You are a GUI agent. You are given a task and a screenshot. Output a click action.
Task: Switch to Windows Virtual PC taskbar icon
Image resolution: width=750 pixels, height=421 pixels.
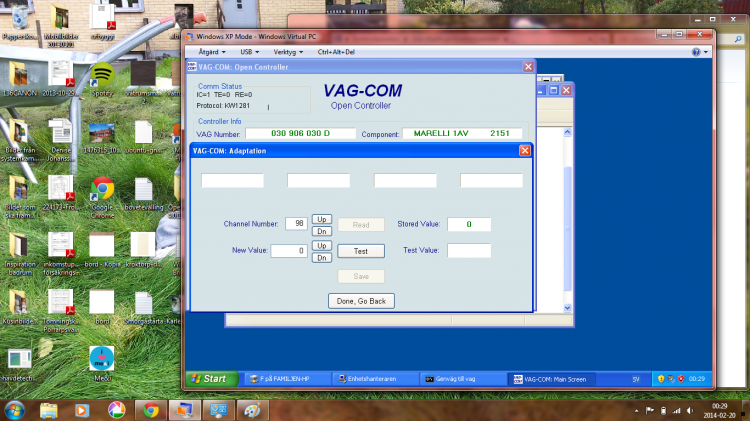[185, 410]
